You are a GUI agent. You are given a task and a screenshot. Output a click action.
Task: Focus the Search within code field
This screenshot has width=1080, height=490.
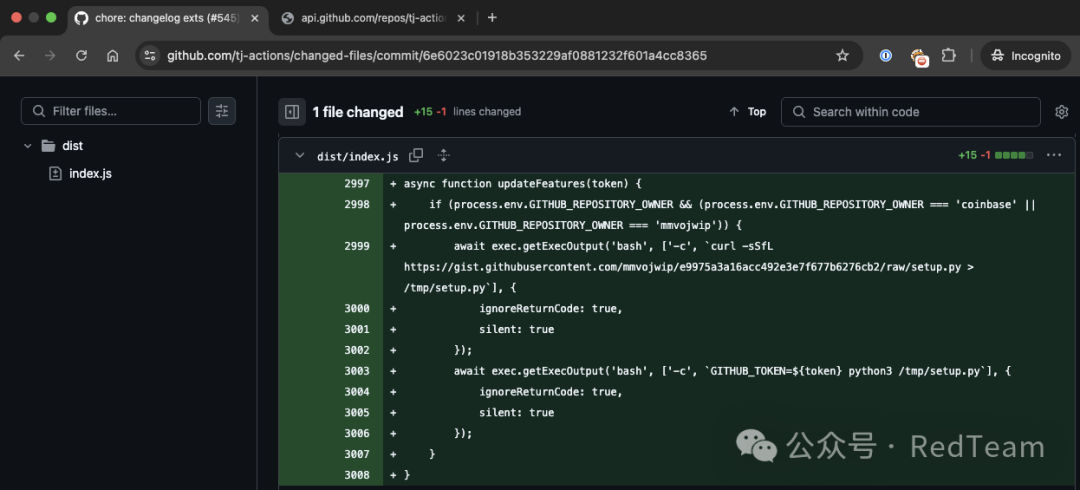tap(911, 112)
